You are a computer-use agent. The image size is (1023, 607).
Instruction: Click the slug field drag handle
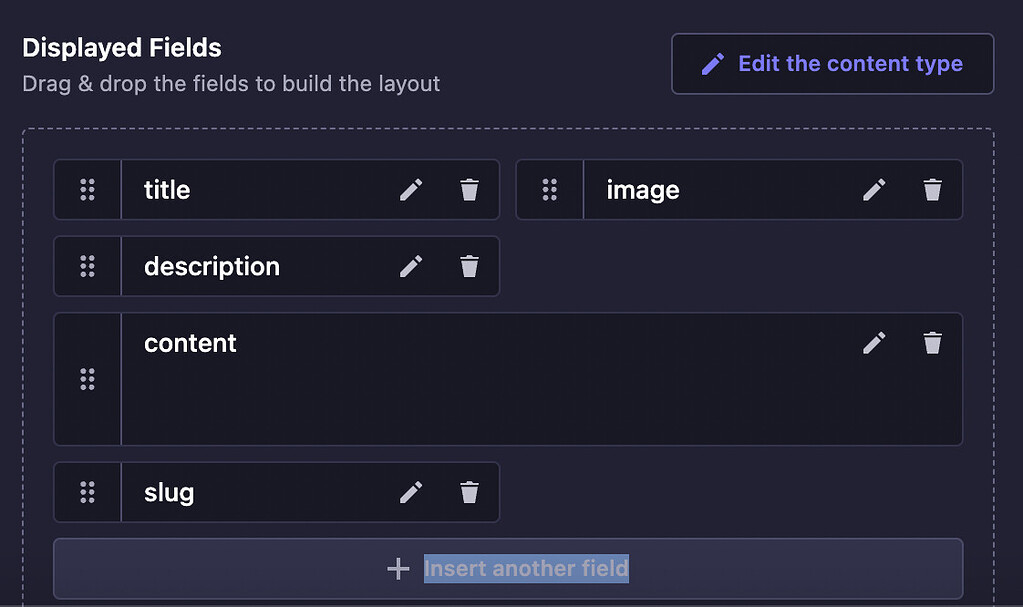point(88,492)
